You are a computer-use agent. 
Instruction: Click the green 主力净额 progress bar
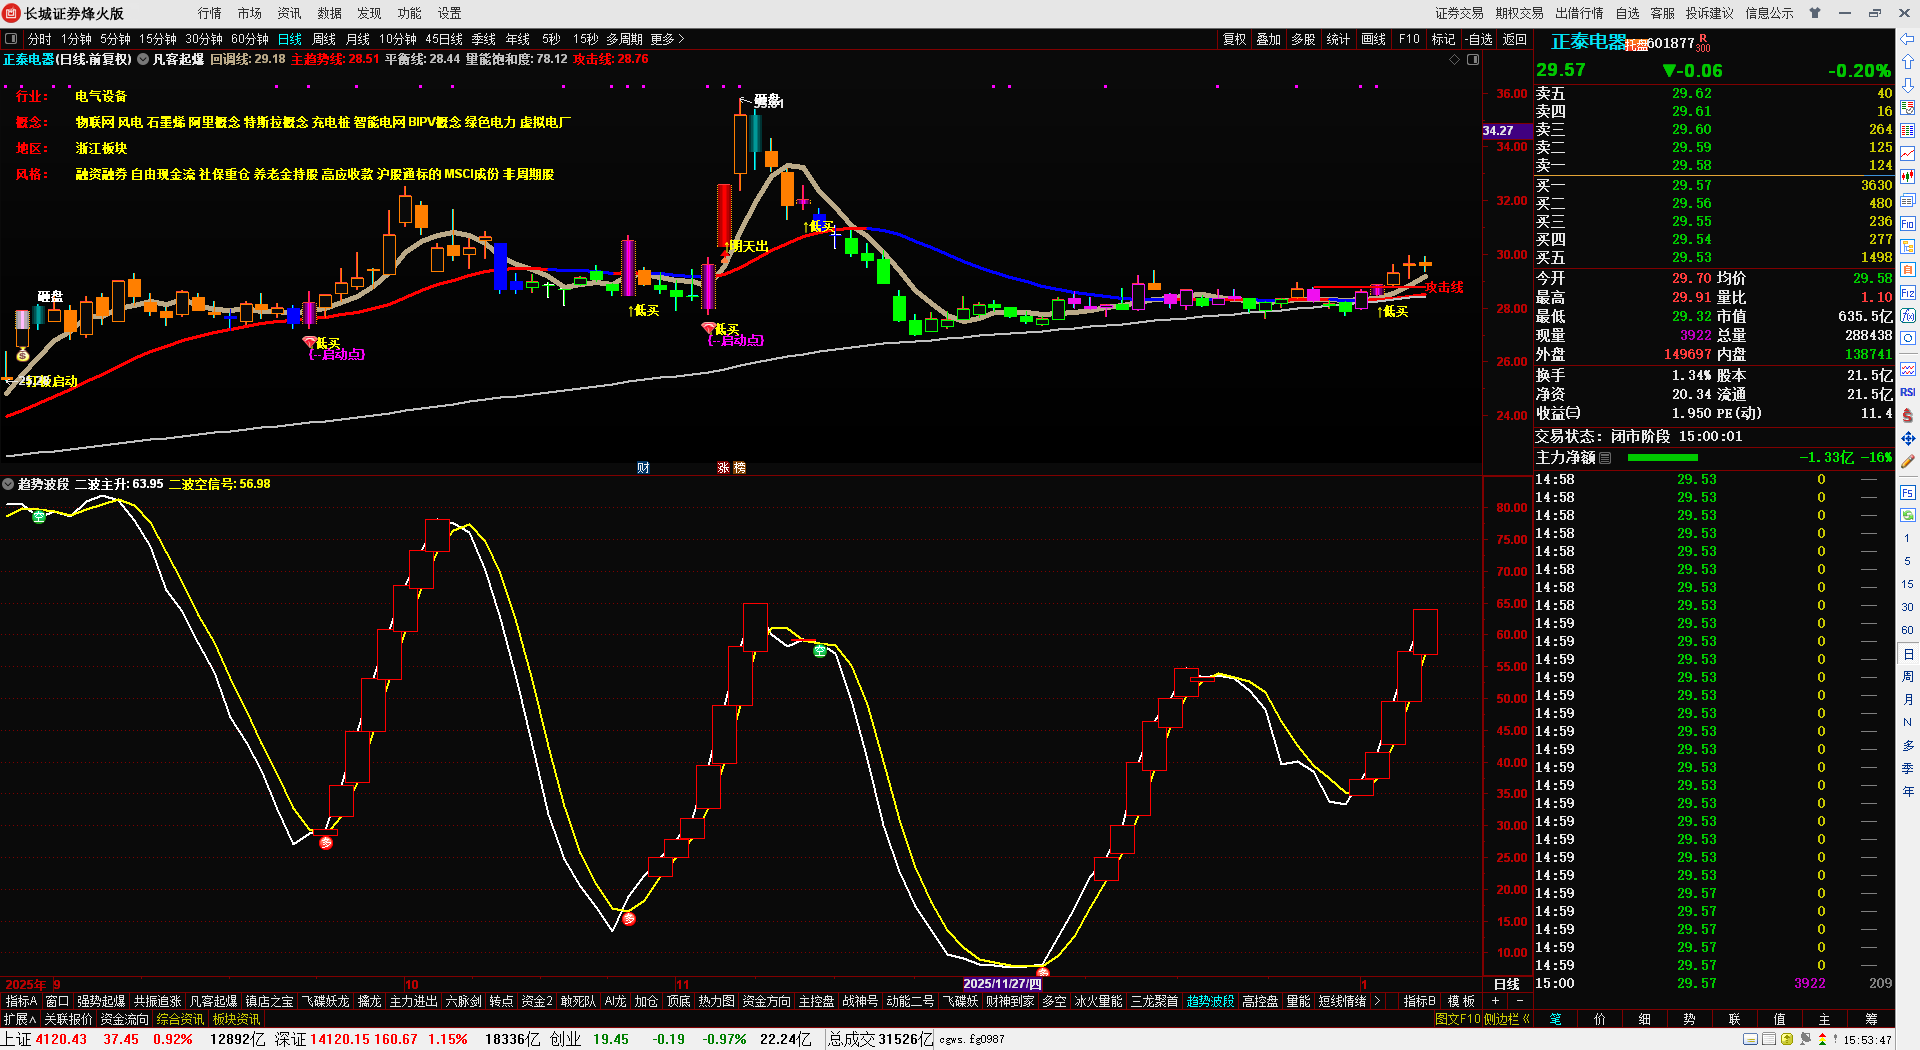tap(1663, 458)
